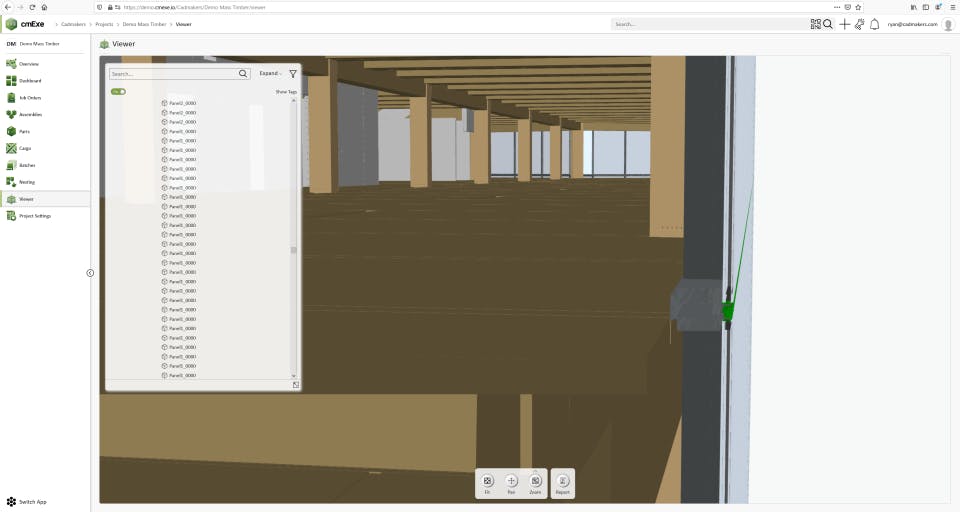Select the green highlighted part in 3D view
Viewport: 960px width, 512px height.
point(727,311)
